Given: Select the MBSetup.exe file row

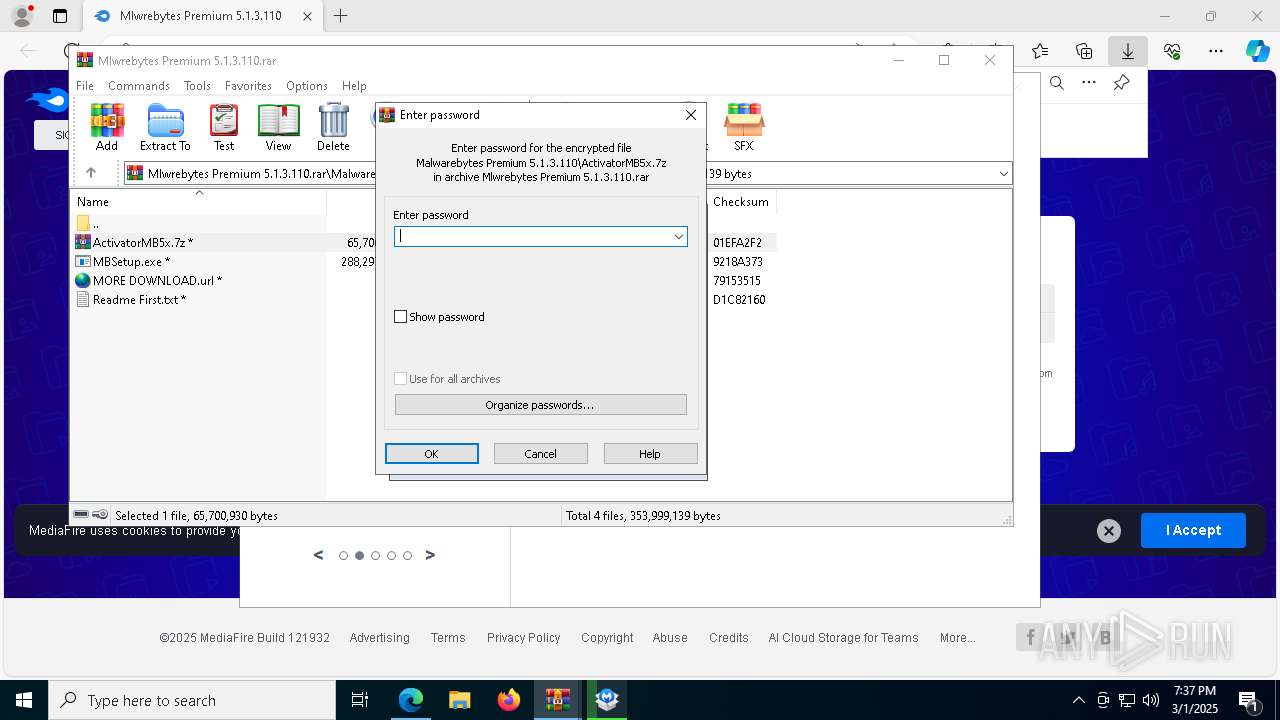Looking at the screenshot, I should pyautogui.click(x=200, y=261).
